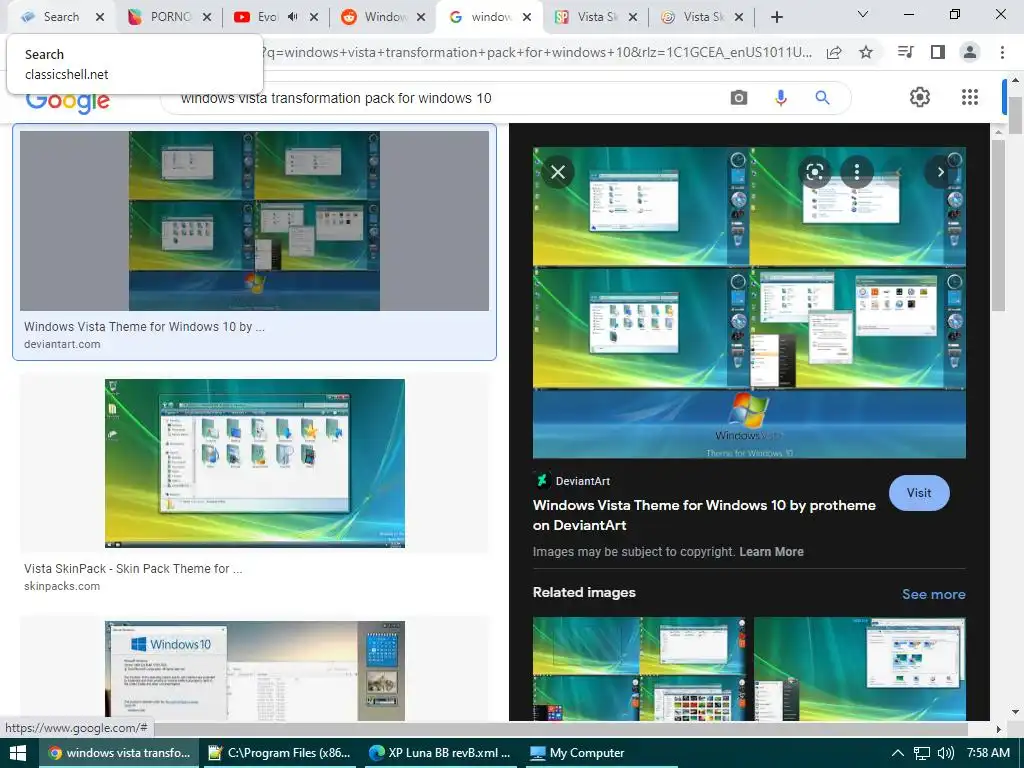Open Chrome profile avatar
1024x768 pixels.
970,52
